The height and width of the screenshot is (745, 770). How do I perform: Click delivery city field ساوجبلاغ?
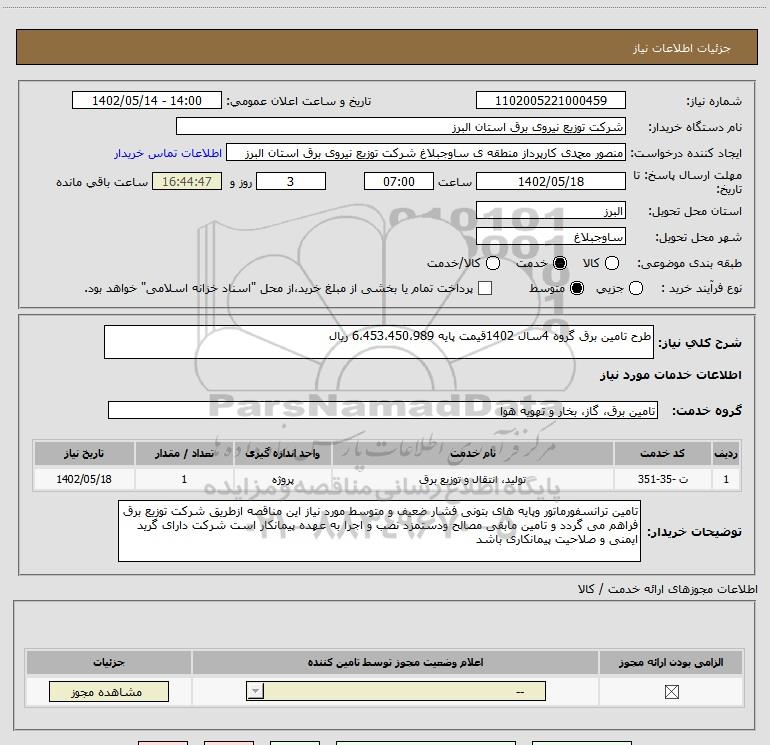550,237
